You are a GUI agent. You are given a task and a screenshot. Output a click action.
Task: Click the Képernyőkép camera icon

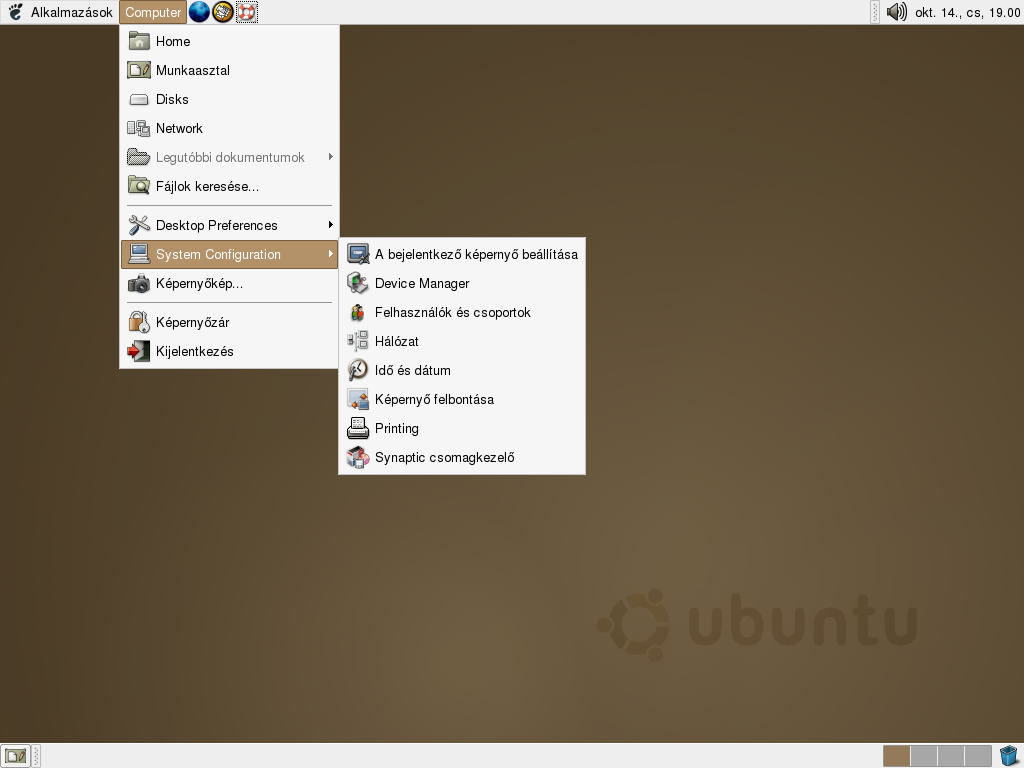click(x=138, y=283)
